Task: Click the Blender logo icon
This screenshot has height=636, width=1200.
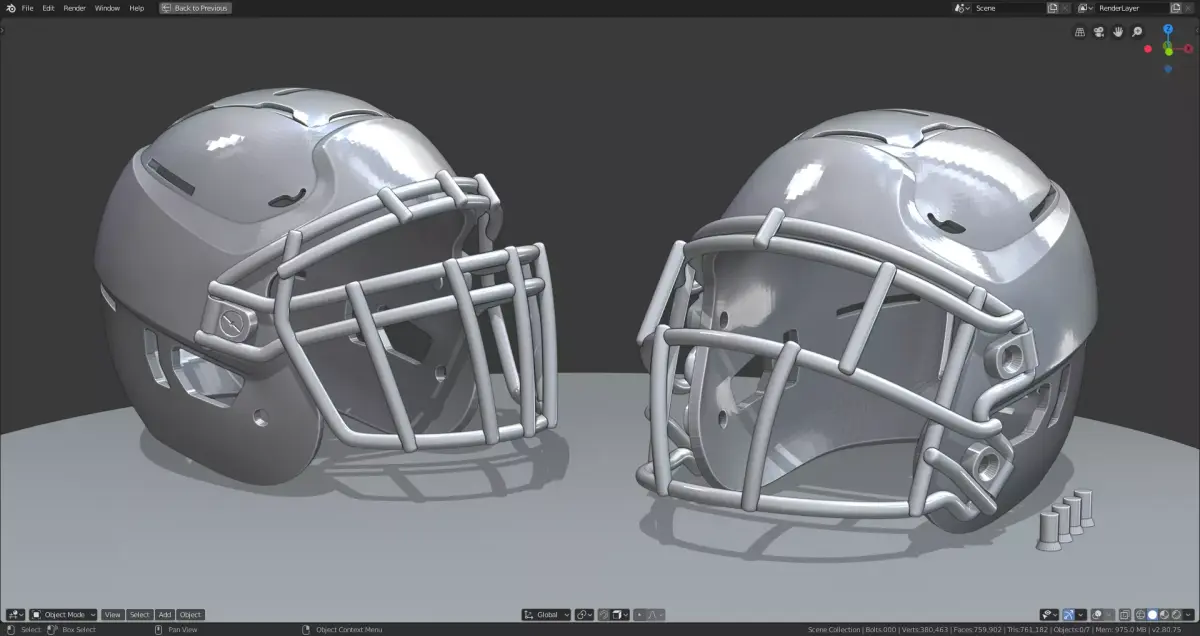Action: coord(10,8)
